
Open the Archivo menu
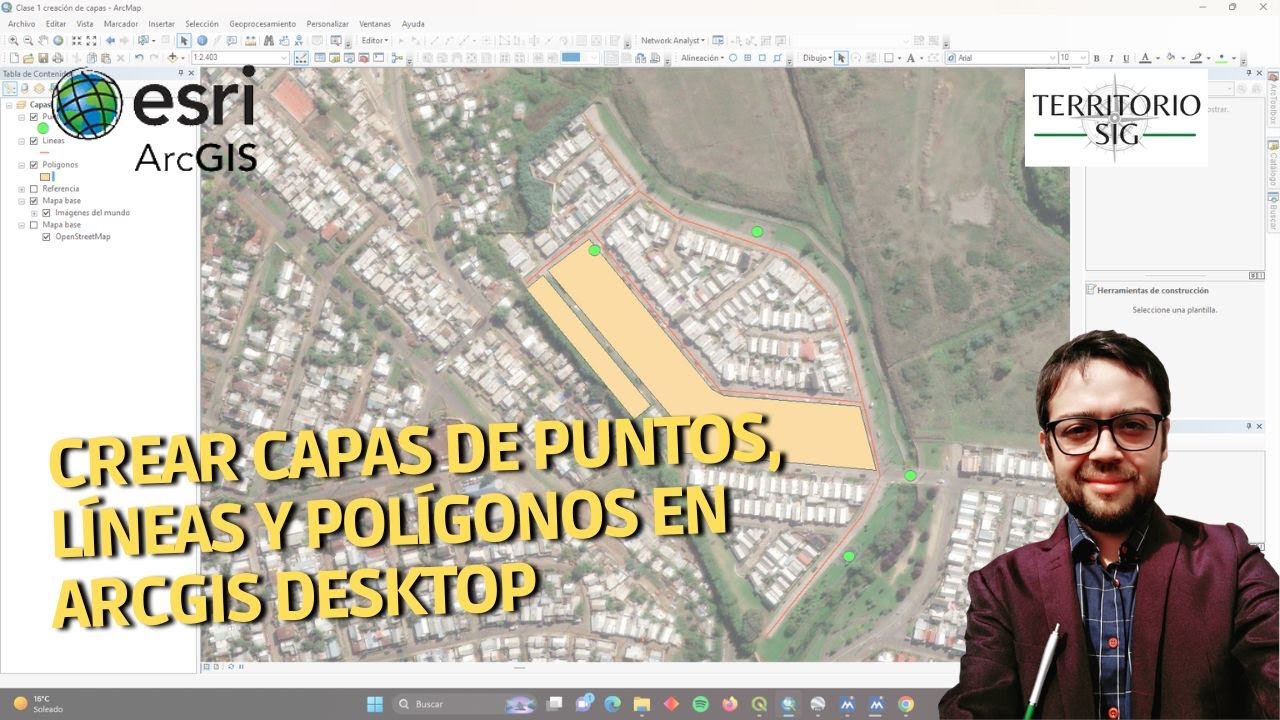coord(21,24)
